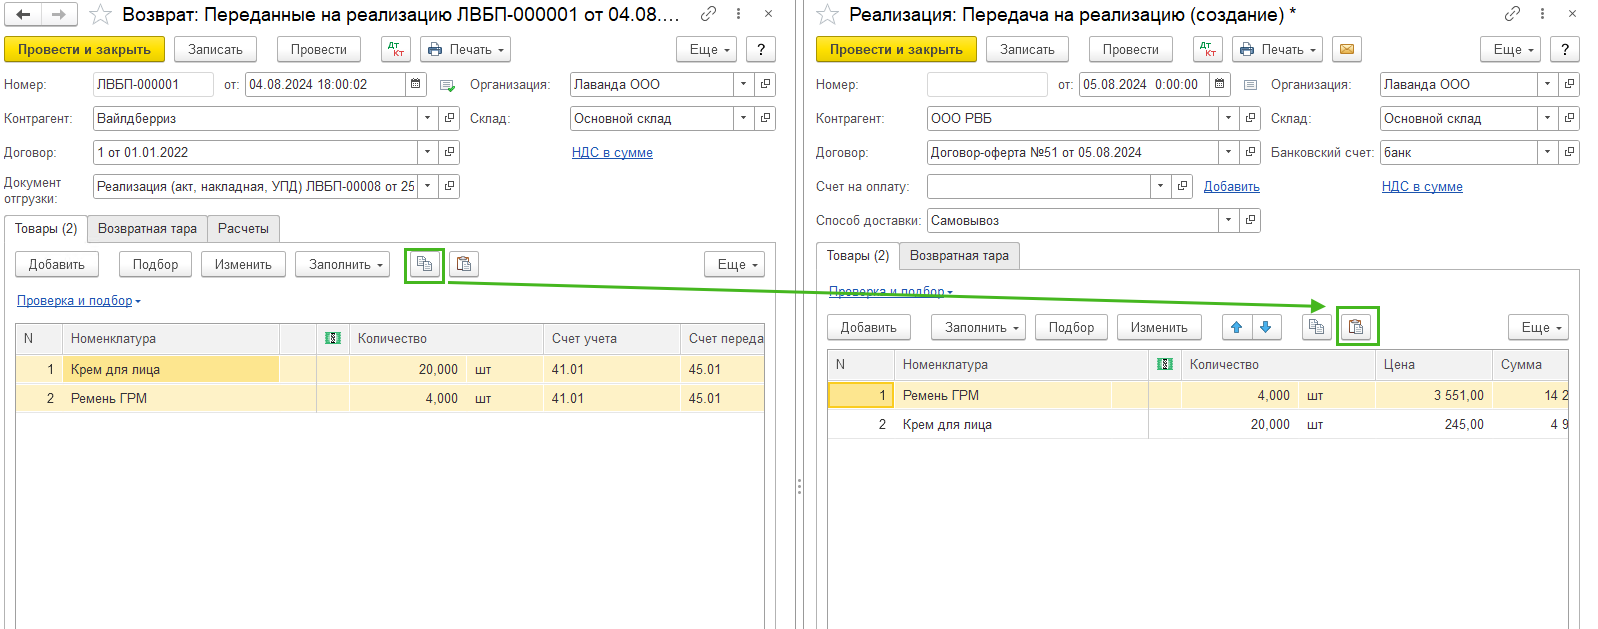Select Ремень ГРМ row in Реализация table
This screenshot has width=1598, height=629.
[1198, 396]
